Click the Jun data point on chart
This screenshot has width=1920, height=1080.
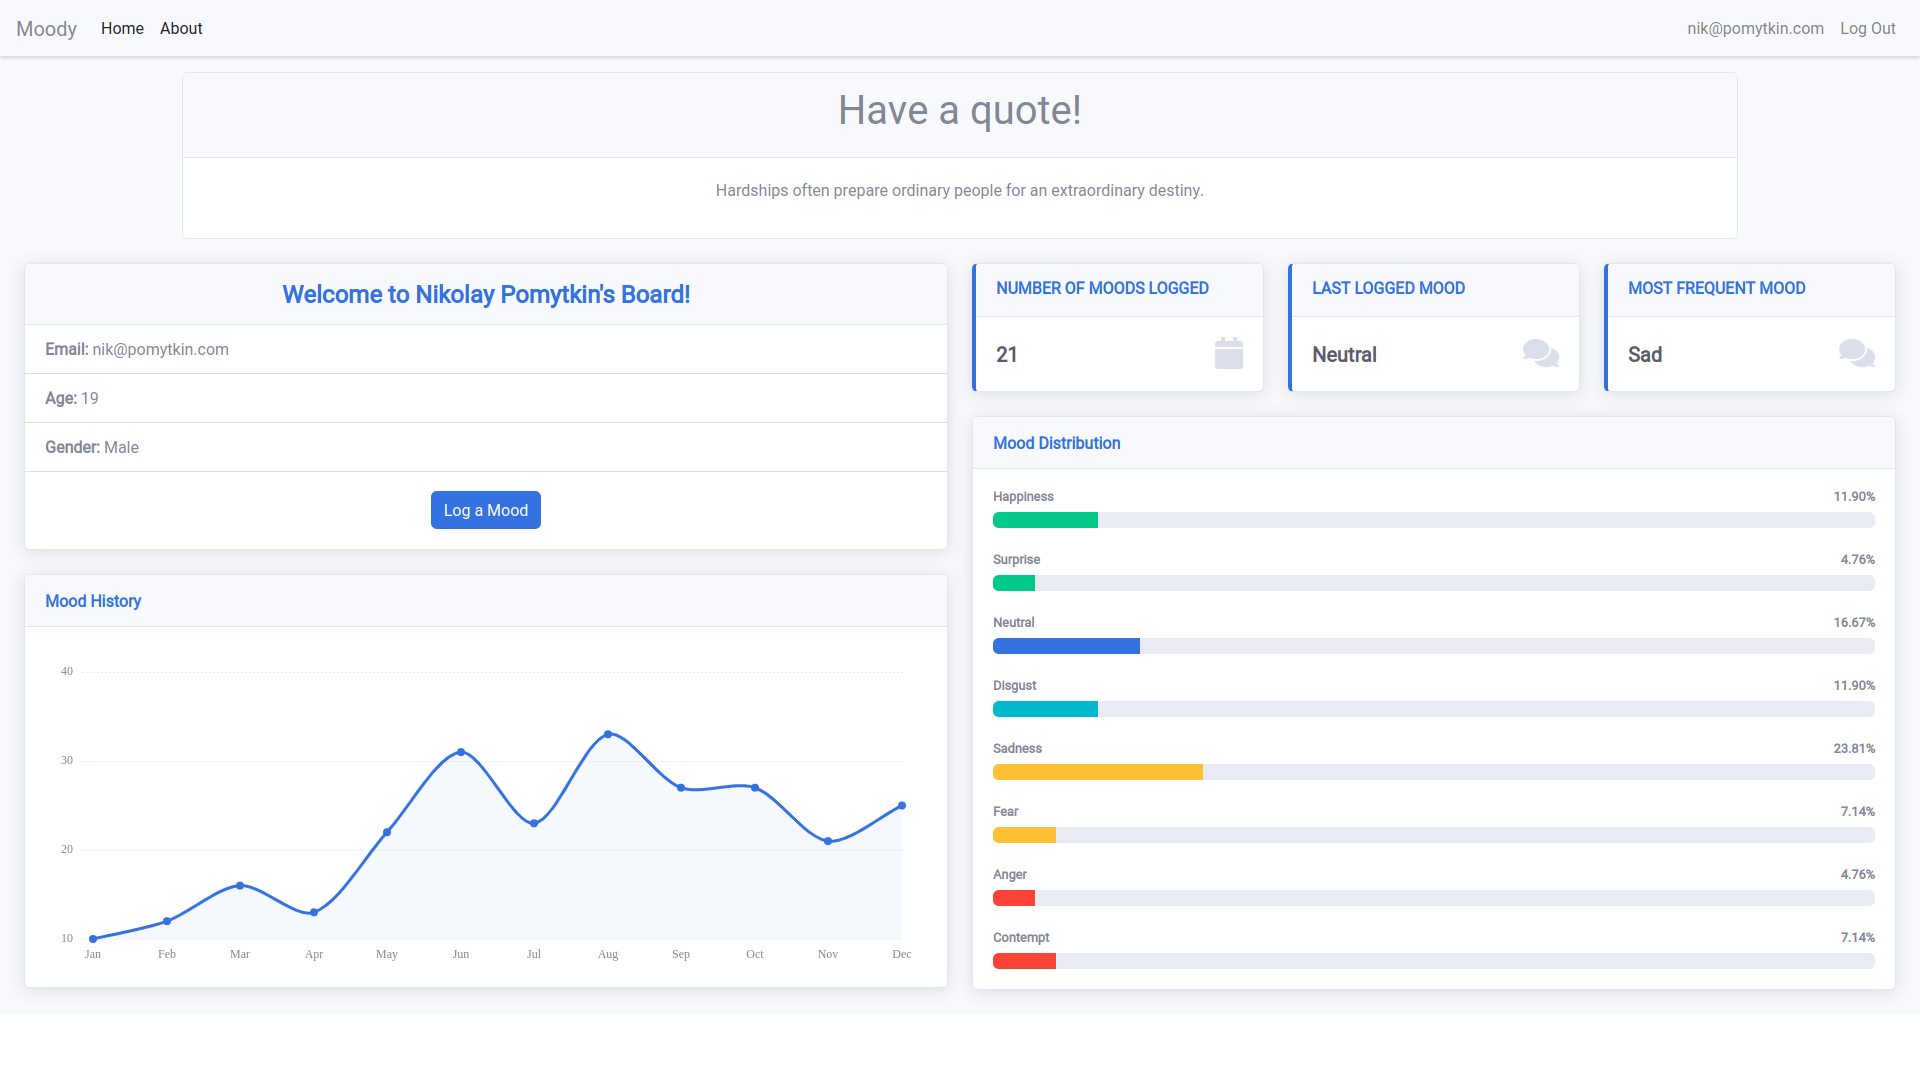click(x=461, y=752)
